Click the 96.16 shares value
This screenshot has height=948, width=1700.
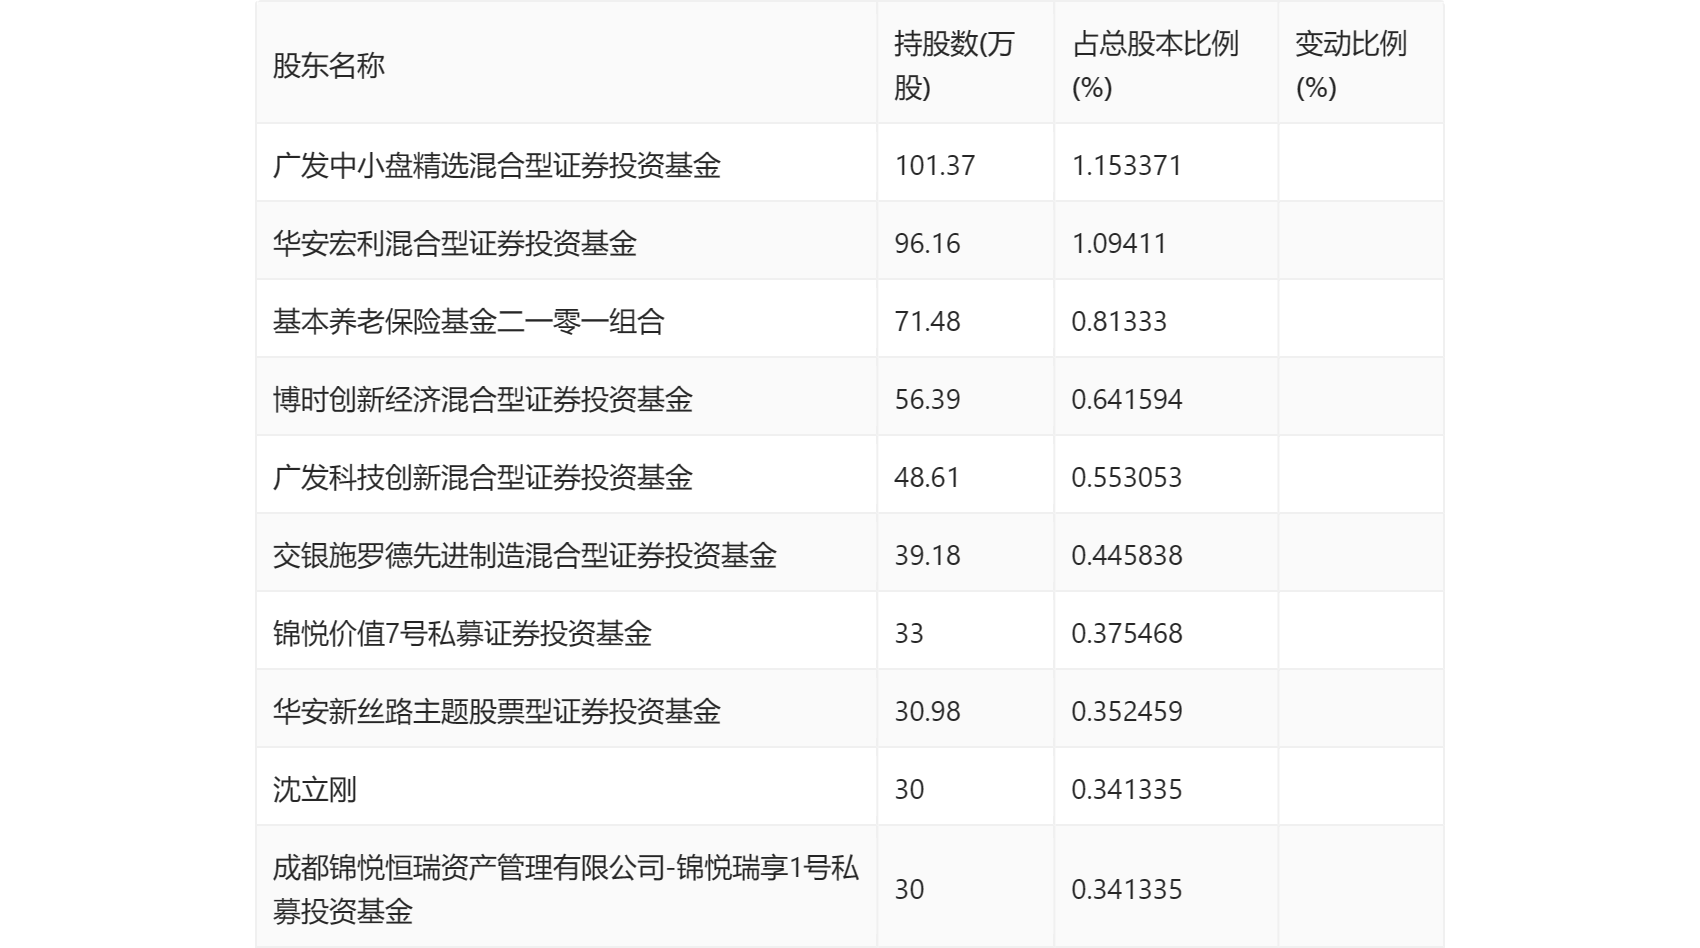[x=927, y=243]
